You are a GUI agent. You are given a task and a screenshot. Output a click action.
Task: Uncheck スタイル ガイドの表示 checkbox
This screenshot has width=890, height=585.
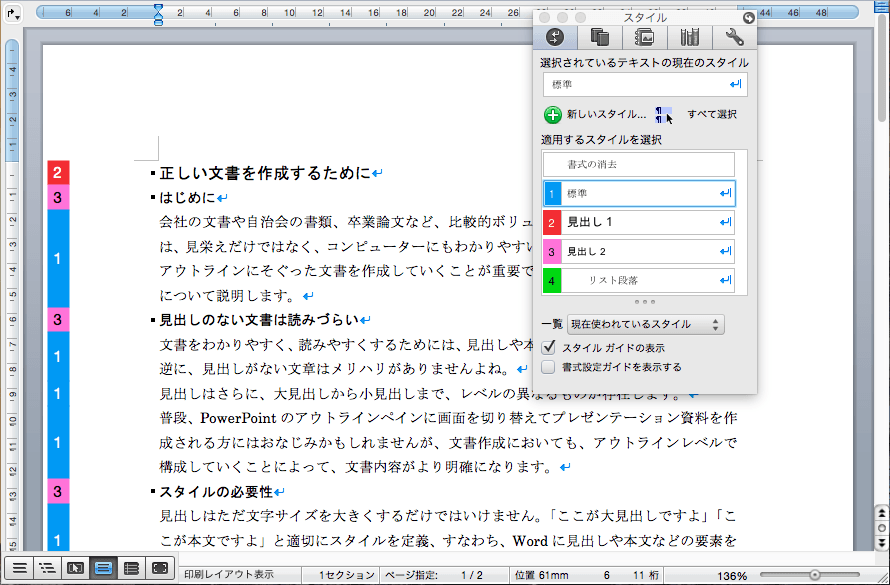[x=549, y=347]
